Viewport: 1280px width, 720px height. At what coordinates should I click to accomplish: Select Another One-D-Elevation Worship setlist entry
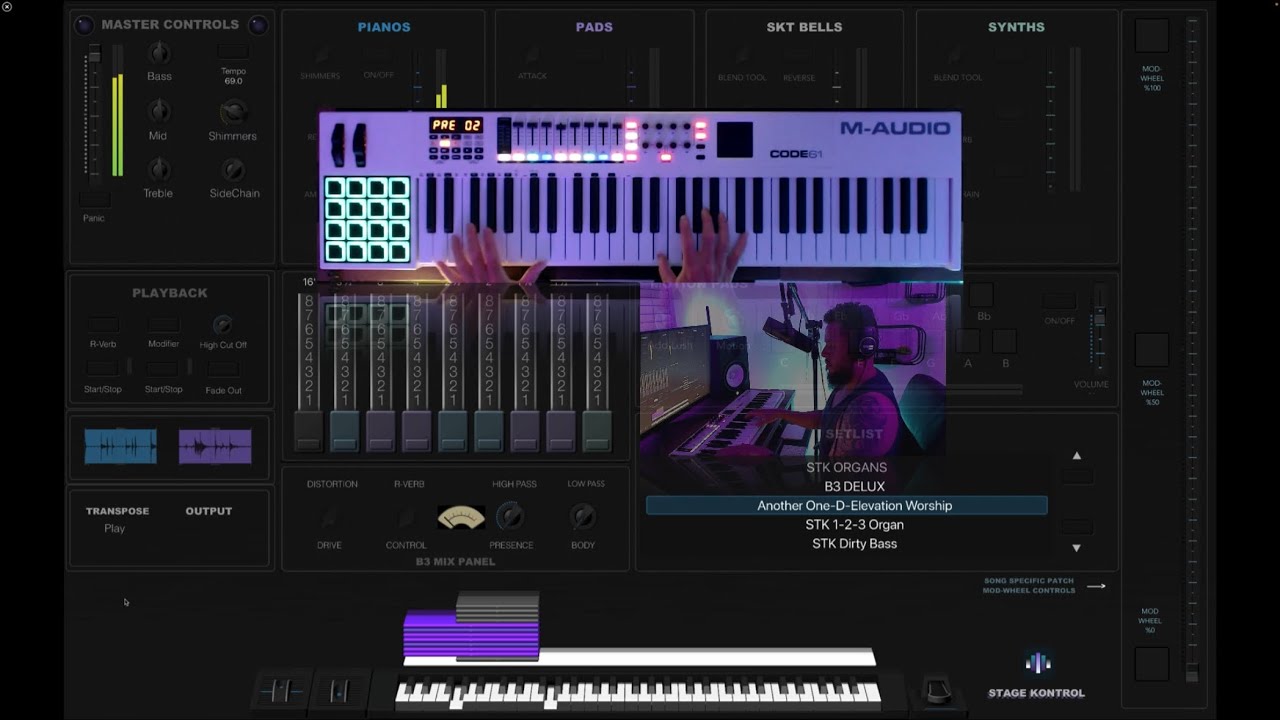[x=847, y=505]
